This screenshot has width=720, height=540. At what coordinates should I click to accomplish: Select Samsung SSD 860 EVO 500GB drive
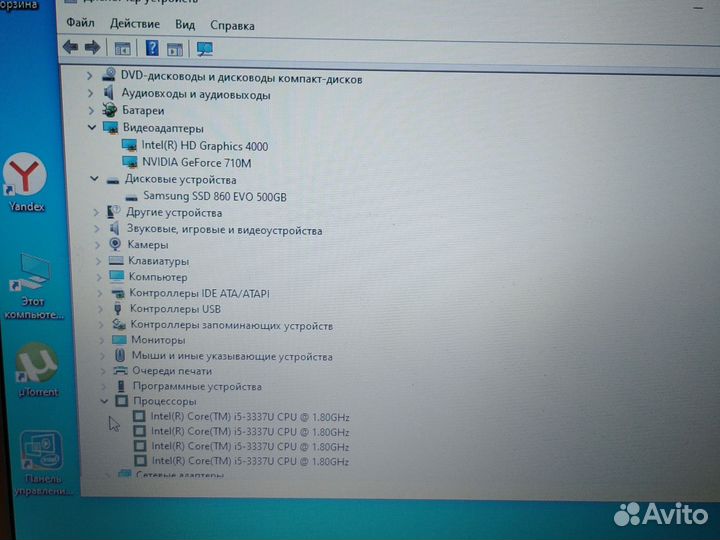click(x=215, y=197)
